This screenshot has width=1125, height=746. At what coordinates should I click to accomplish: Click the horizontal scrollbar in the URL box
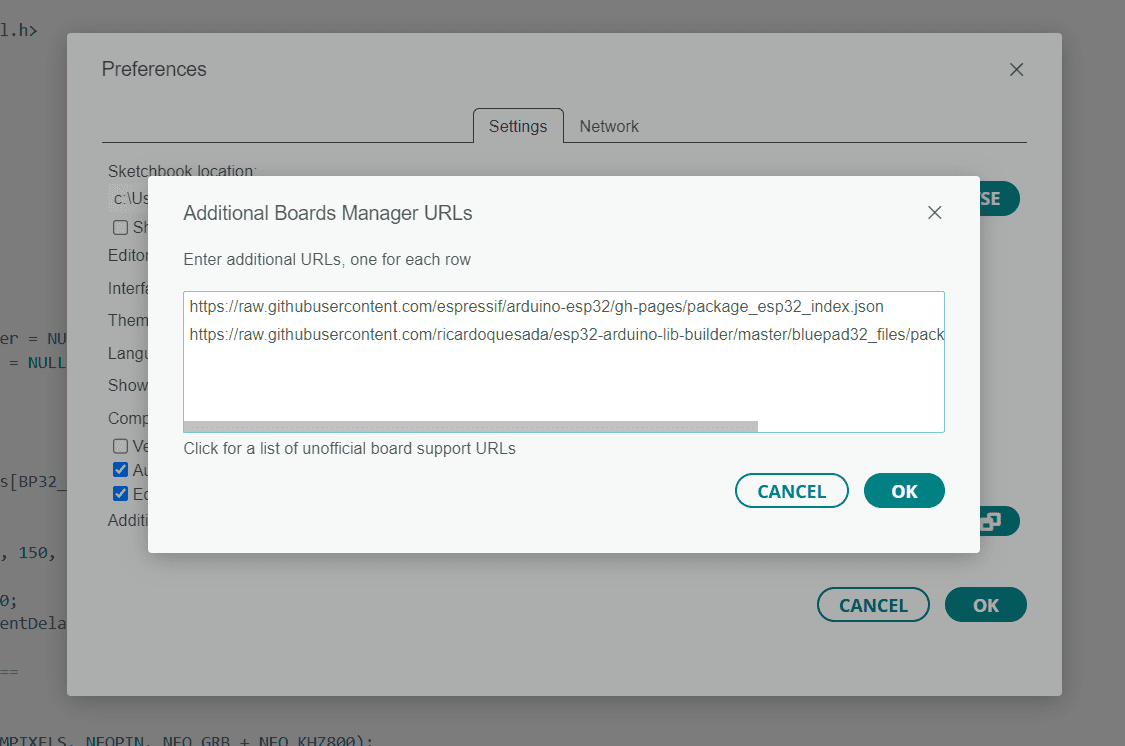pyautogui.click(x=470, y=426)
